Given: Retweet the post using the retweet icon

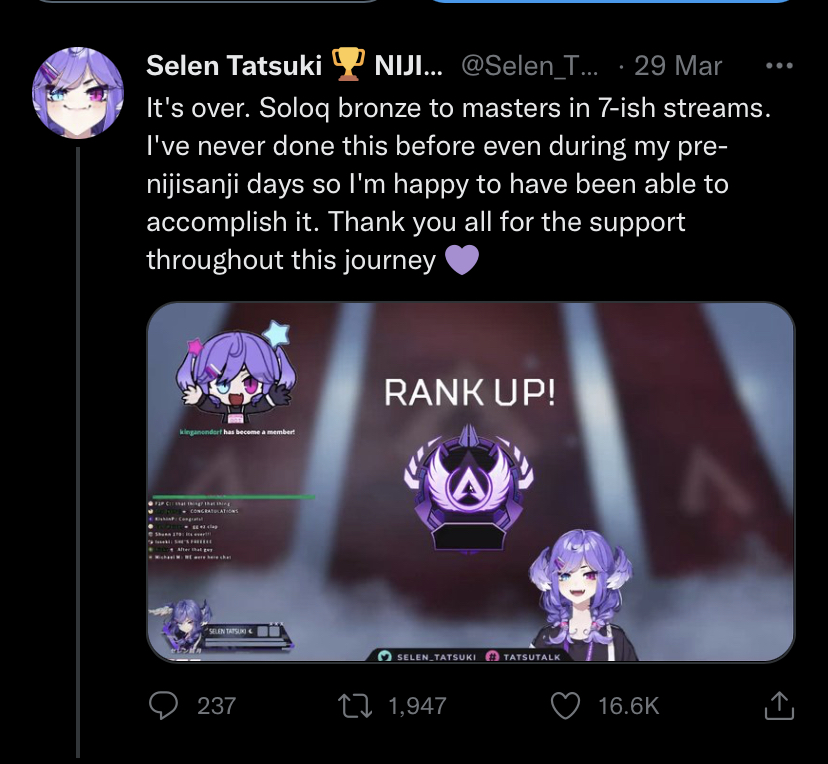Looking at the screenshot, I should point(355,706).
